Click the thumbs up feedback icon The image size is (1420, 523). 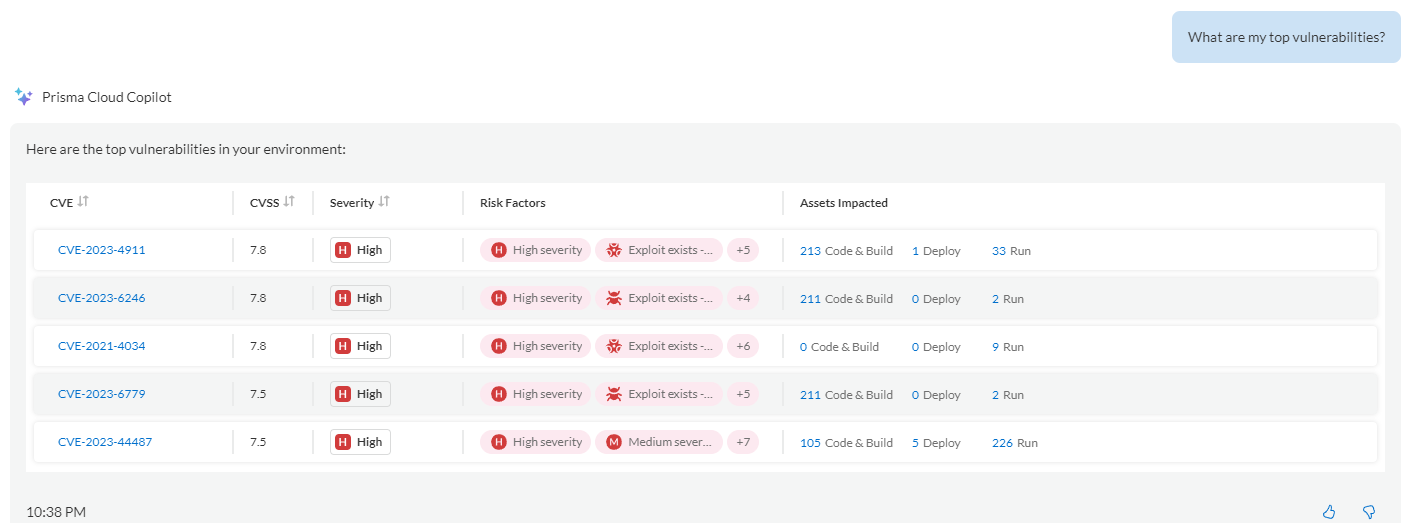click(x=1329, y=512)
